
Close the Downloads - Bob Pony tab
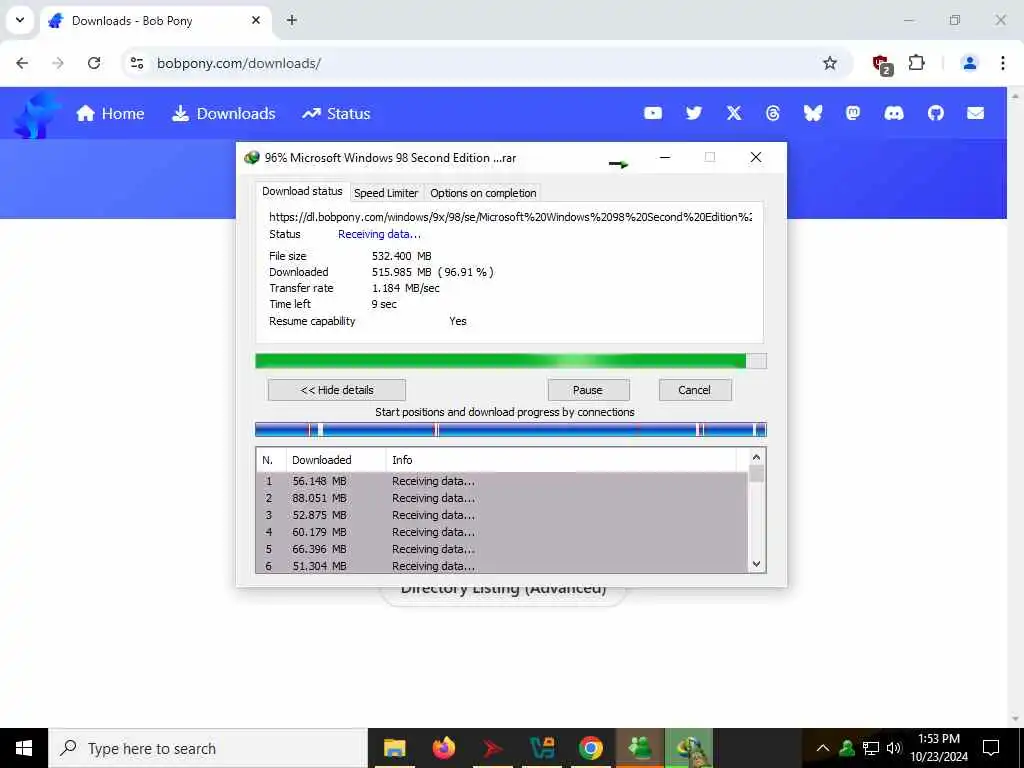pyautogui.click(x=256, y=20)
